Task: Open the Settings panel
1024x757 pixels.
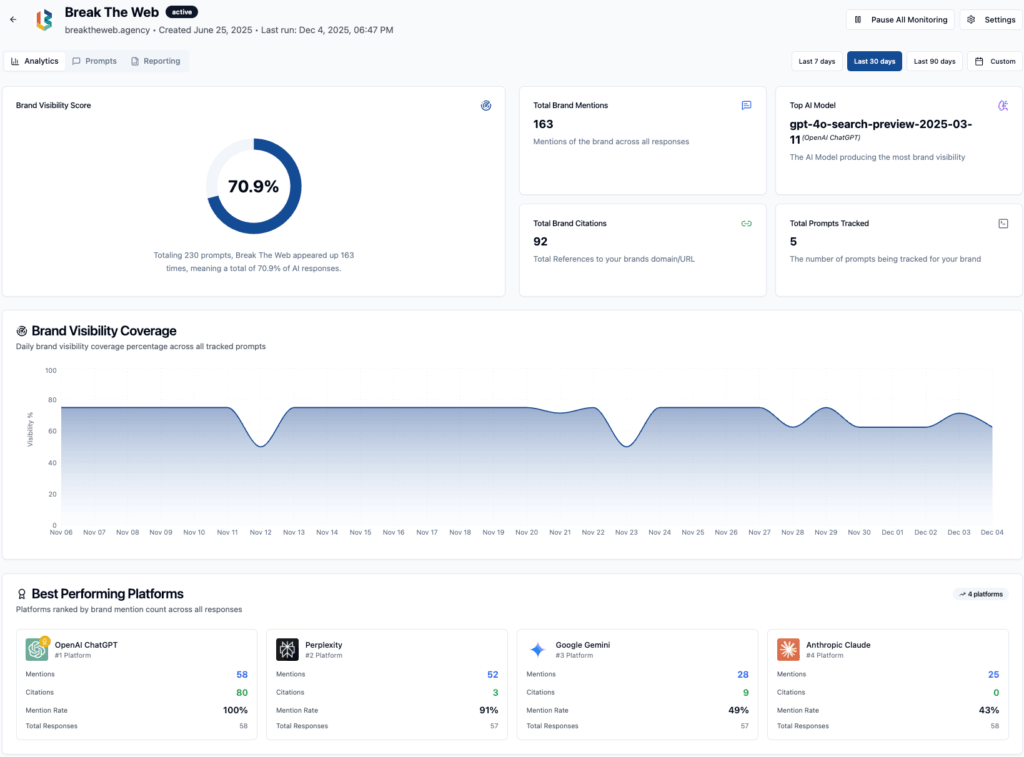Action: click(x=990, y=19)
